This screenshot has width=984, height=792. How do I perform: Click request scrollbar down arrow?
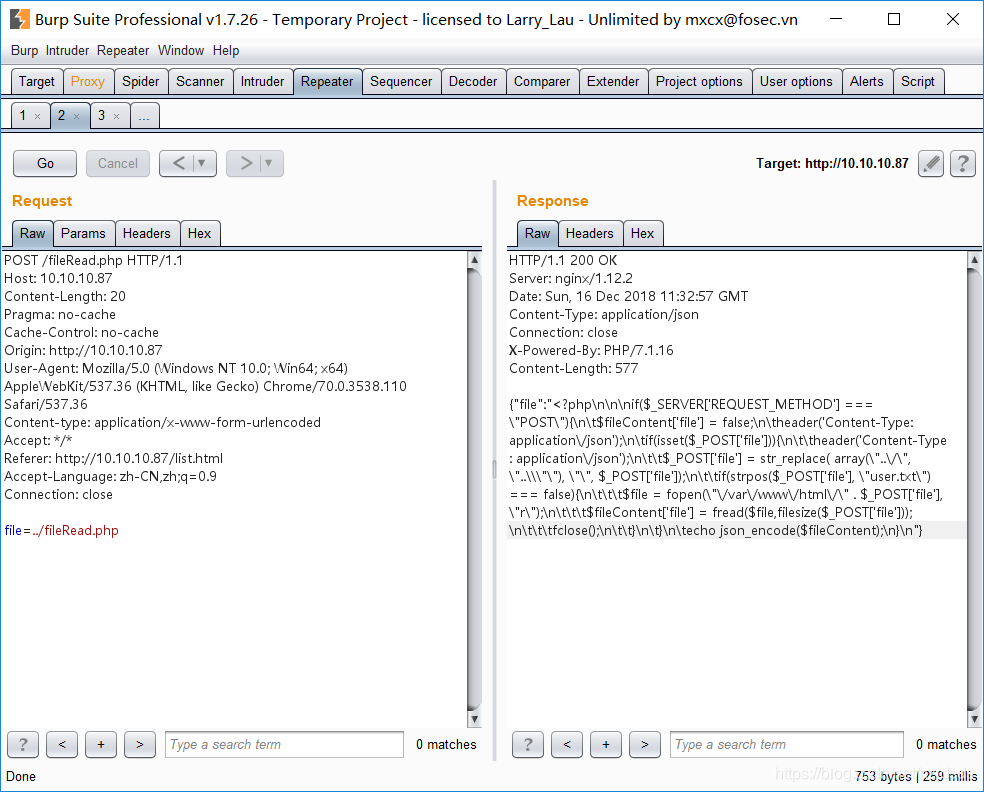click(x=474, y=719)
